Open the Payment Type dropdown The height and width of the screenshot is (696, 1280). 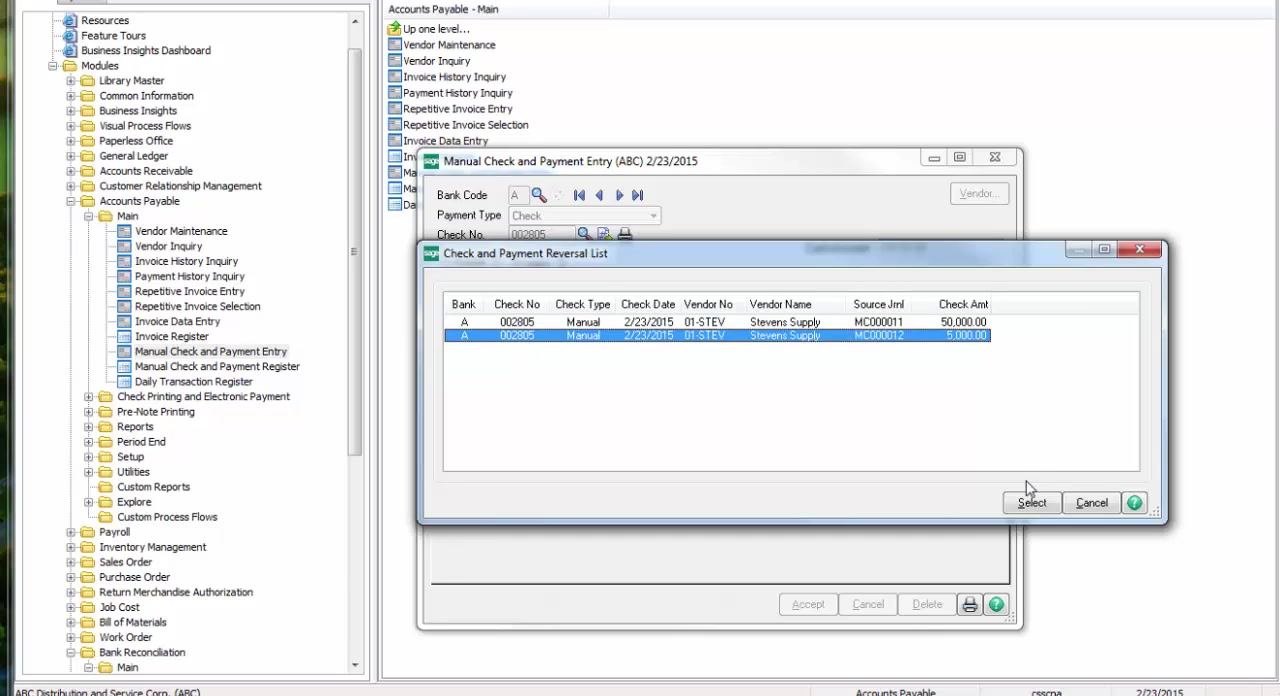pos(653,215)
